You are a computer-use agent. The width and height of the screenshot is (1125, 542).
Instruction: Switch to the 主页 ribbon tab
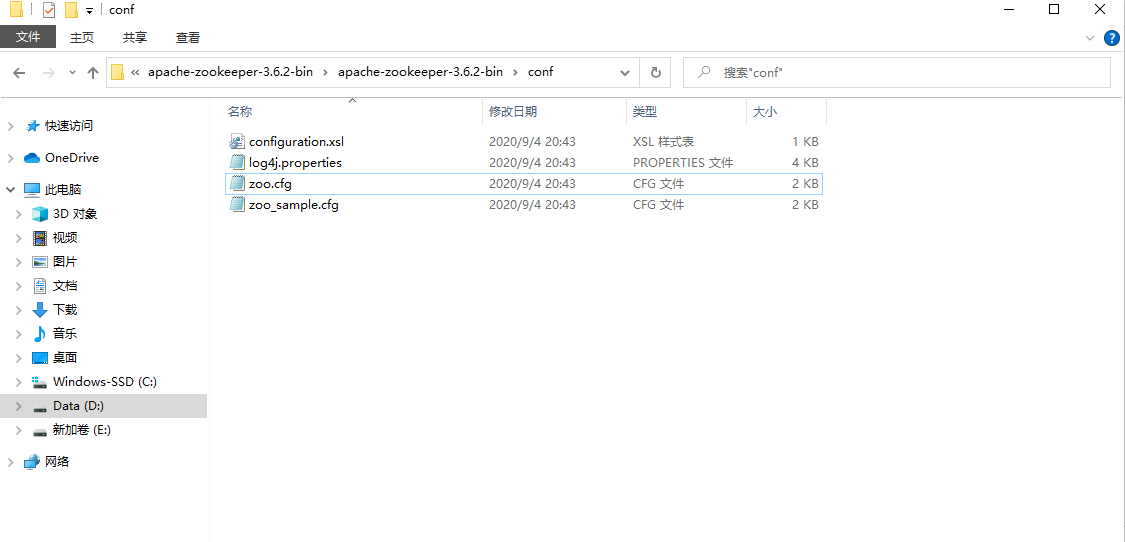[82, 38]
